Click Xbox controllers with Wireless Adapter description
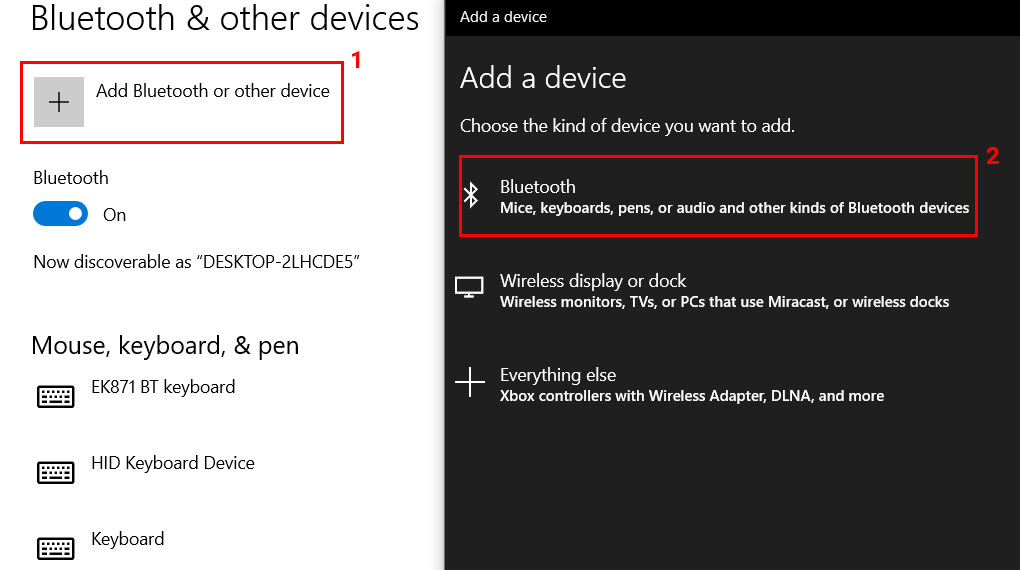 point(691,396)
